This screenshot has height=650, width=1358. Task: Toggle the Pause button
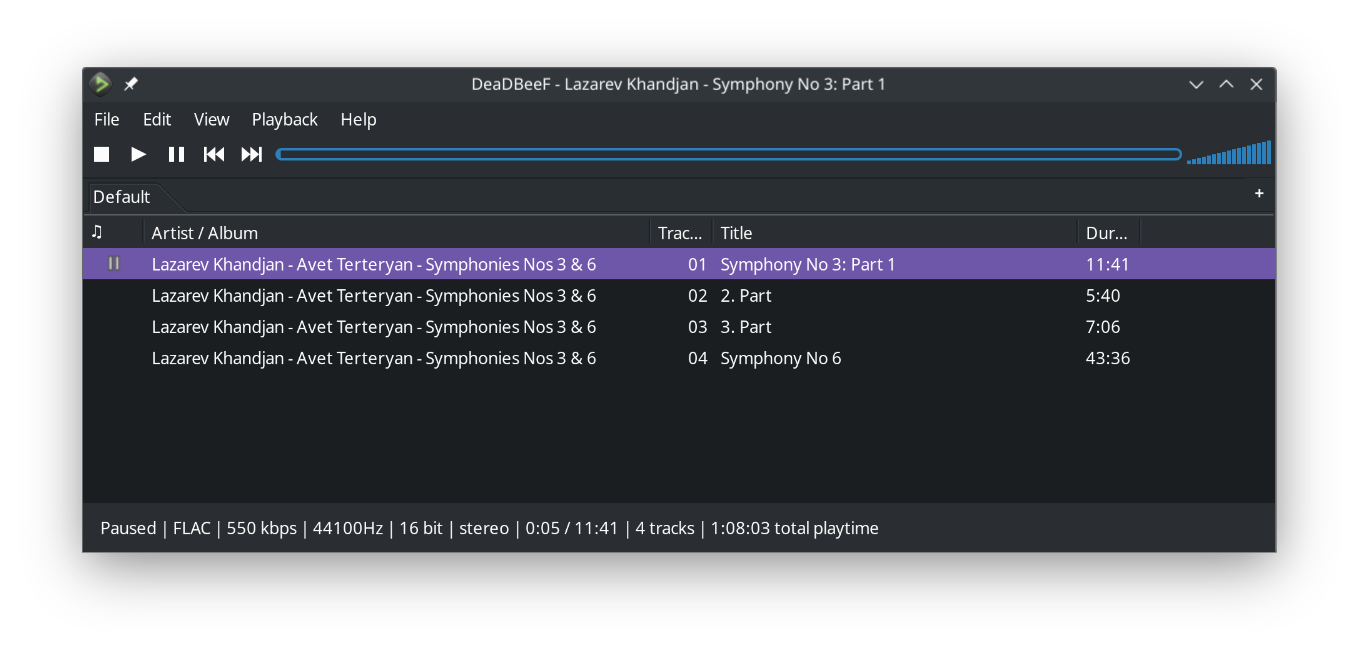point(176,154)
